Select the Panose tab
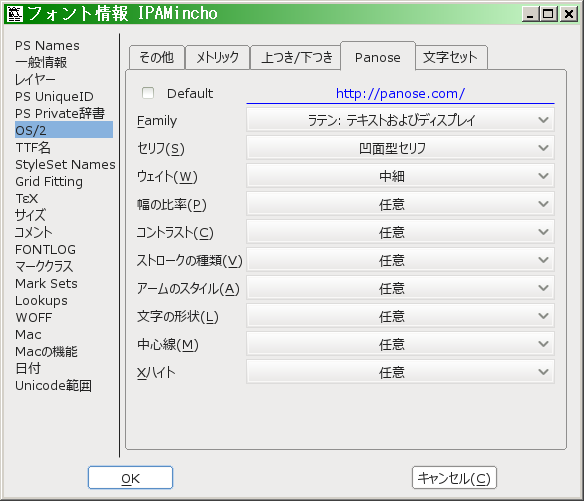This screenshot has height=501, width=584. tap(378, 57)
